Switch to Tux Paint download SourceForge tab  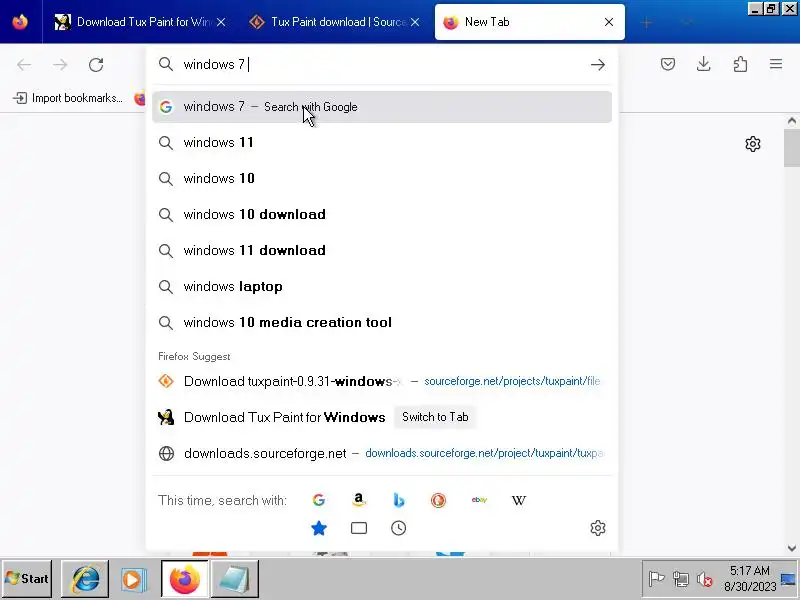pyautogui.click(x=329, y=22)
